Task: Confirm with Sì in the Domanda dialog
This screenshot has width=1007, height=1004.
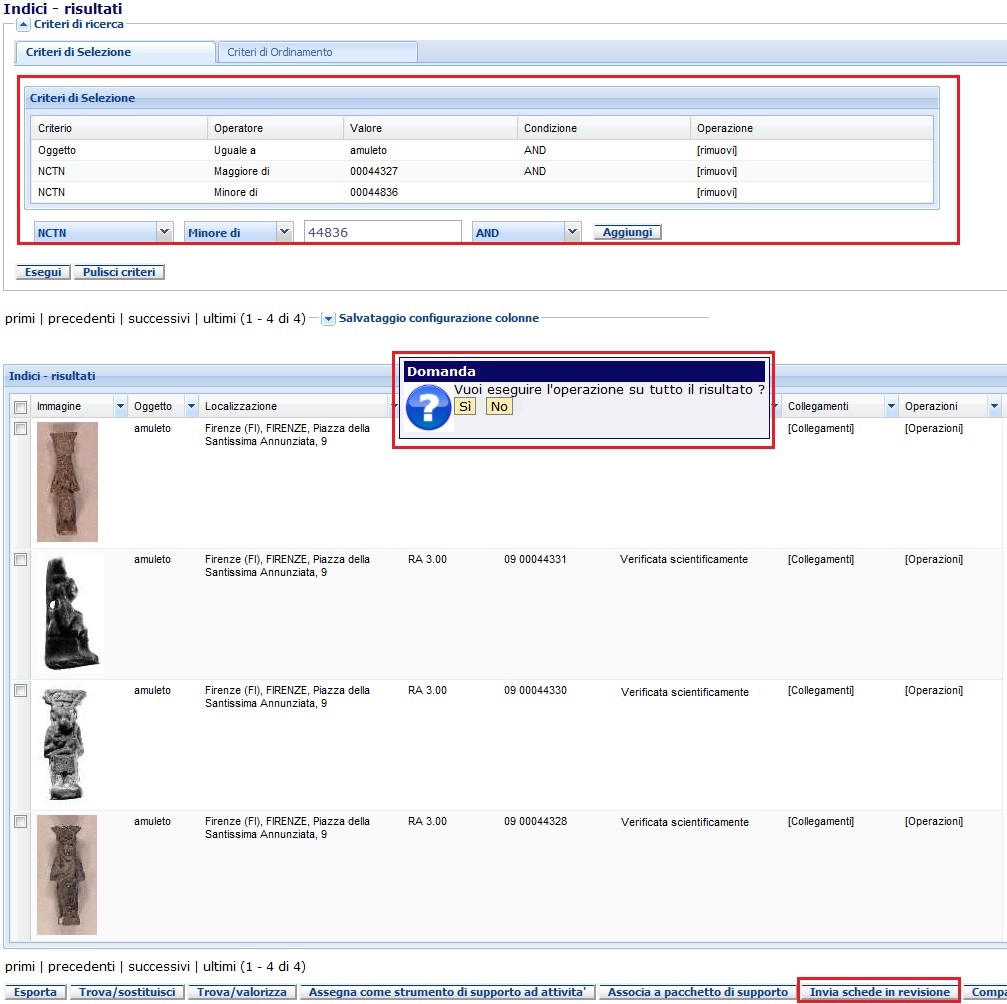Action: click(x=465, y=407)
